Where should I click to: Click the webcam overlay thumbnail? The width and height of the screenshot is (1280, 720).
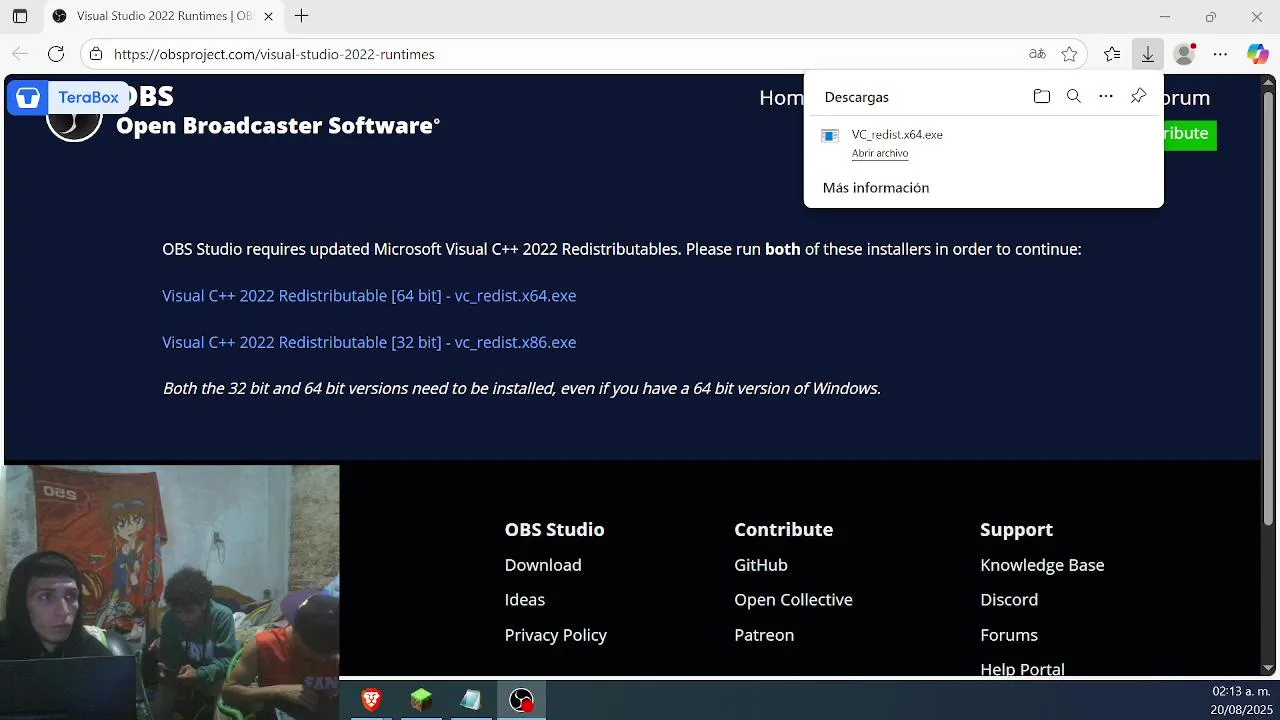(x=170, y=592)
